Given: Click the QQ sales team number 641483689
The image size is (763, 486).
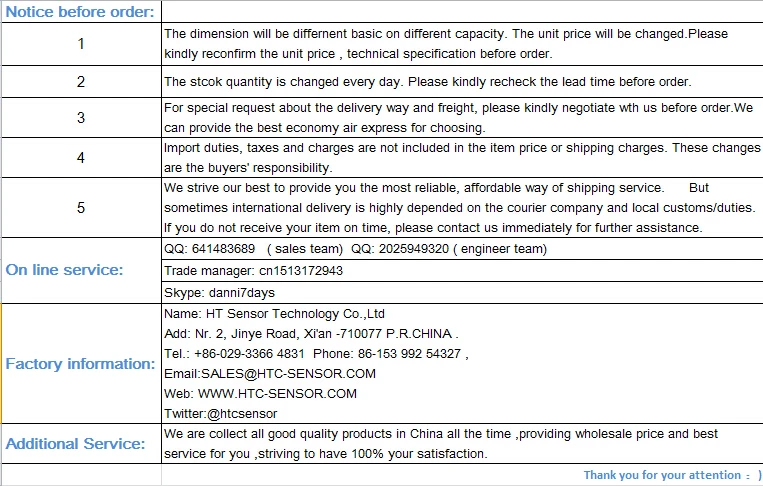Looking at the screenshot, I should point(223,249).
